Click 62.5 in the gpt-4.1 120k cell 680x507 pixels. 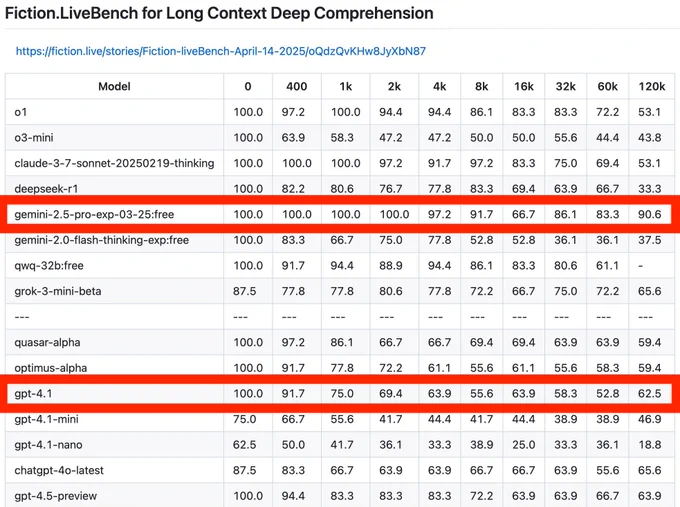point(649,393)
